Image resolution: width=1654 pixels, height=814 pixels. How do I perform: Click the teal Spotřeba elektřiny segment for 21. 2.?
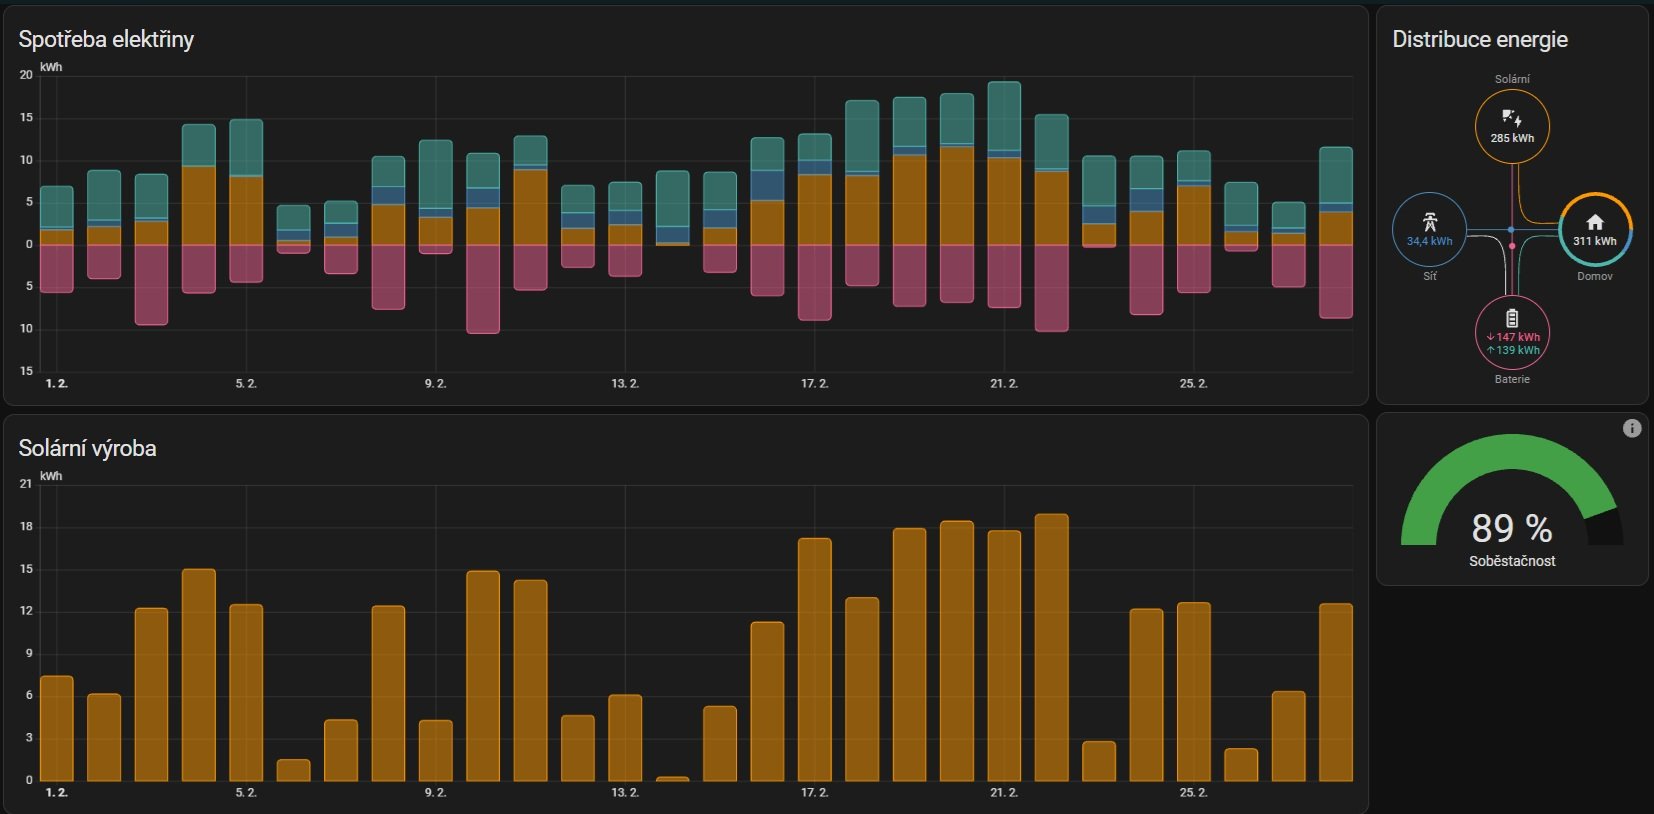[1004, 115]
